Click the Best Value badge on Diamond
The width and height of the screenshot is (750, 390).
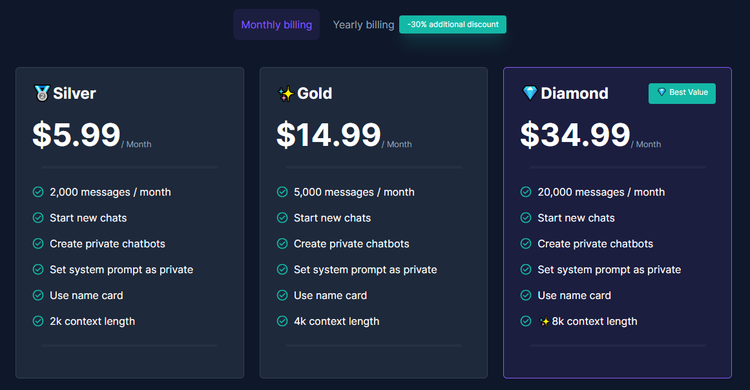pos(682,93)
